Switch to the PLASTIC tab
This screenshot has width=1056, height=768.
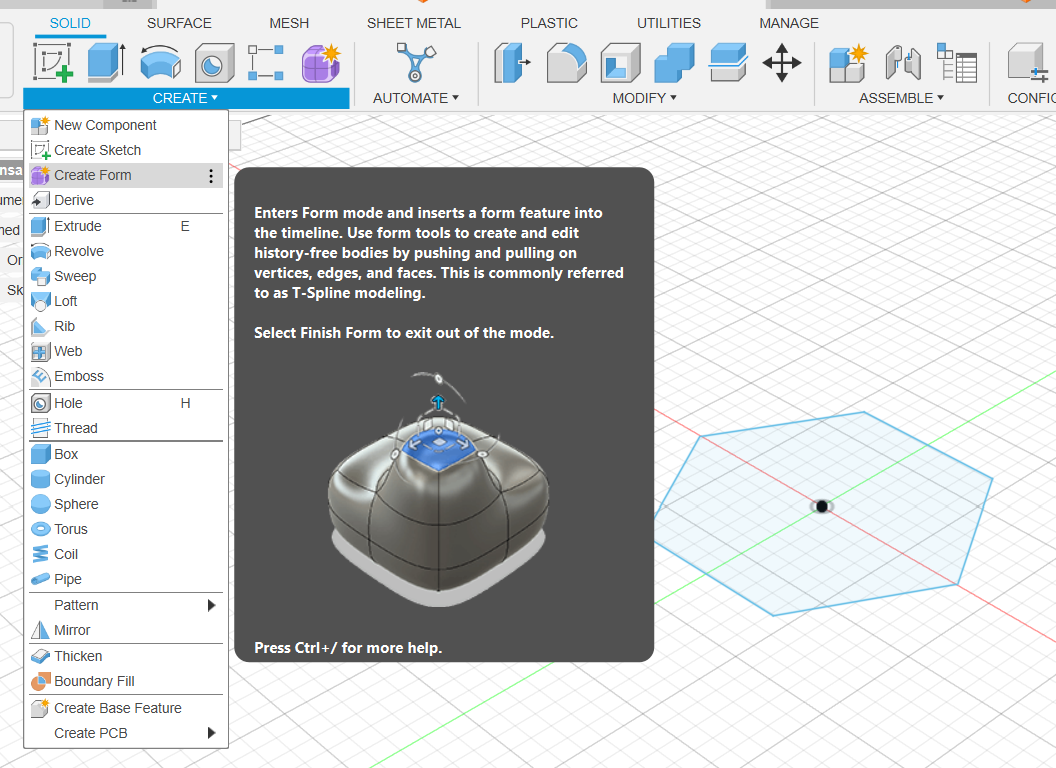549,23
